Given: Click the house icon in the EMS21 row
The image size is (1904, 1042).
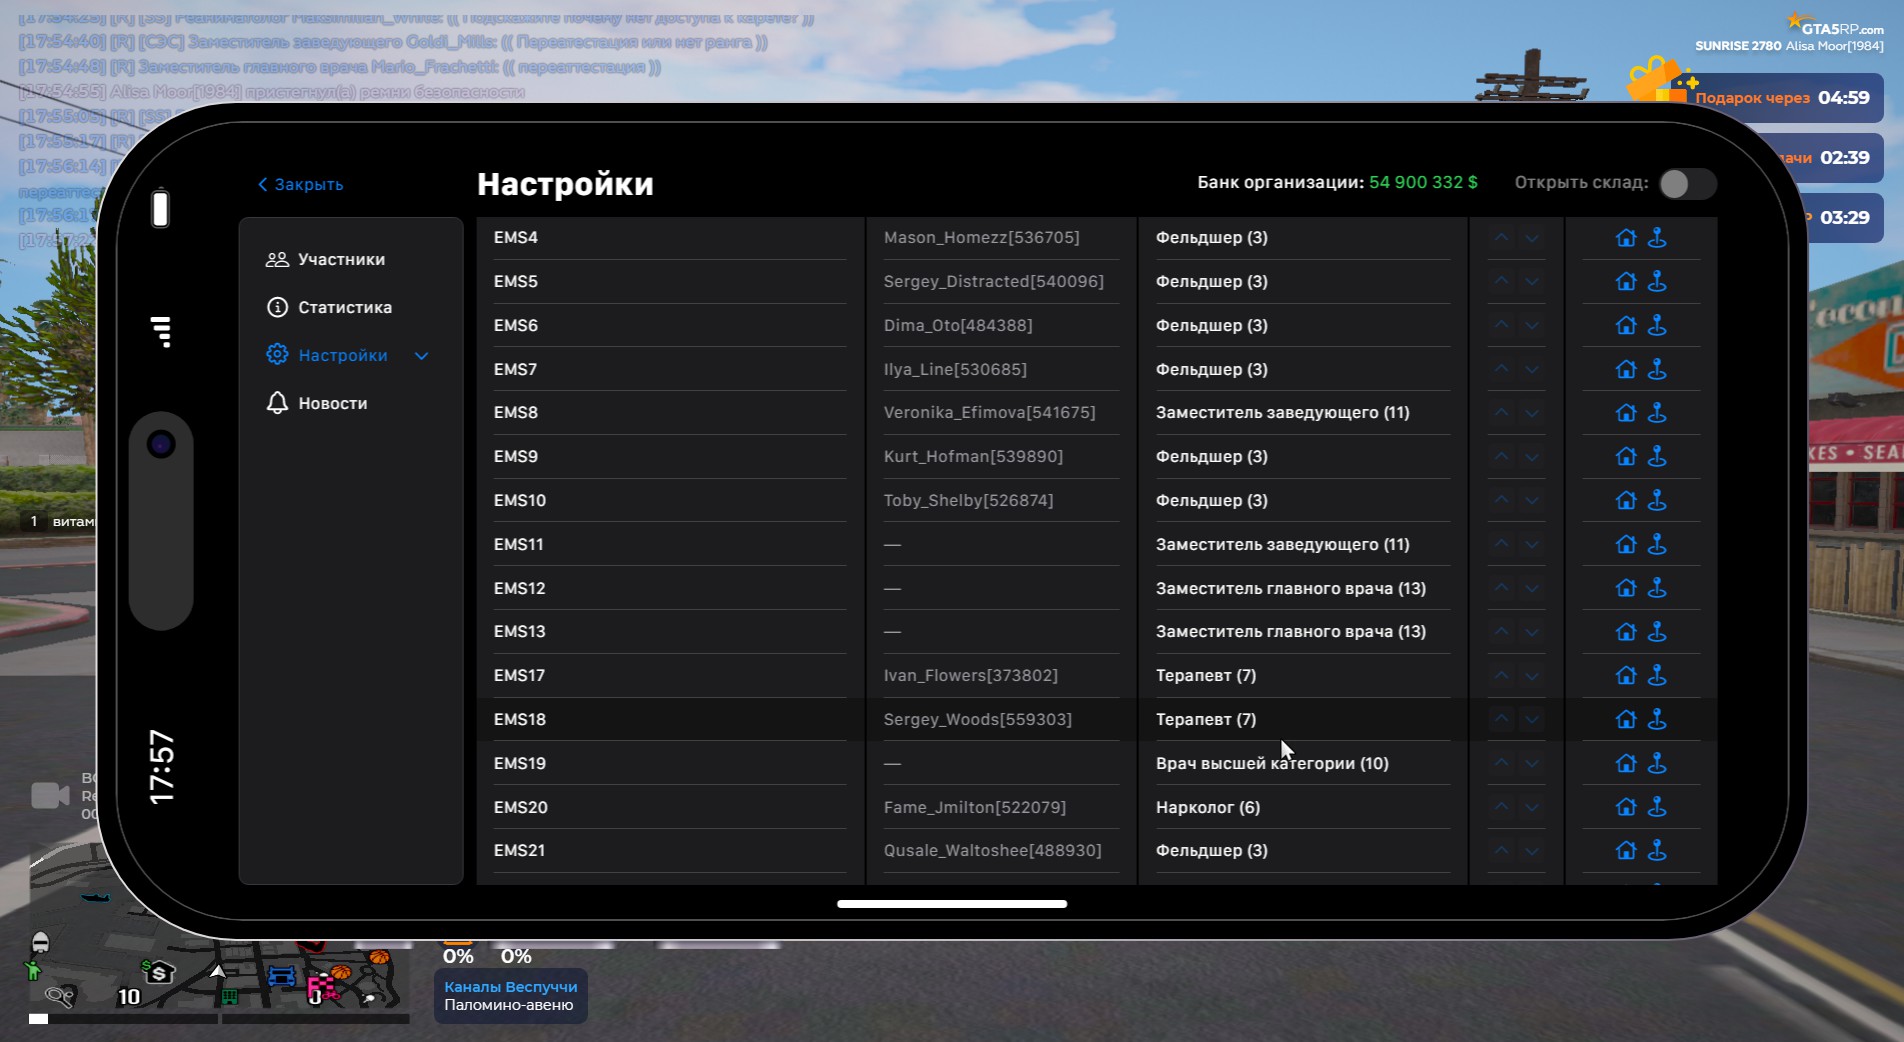Looking at the screenshot, I should (1626, 851).
